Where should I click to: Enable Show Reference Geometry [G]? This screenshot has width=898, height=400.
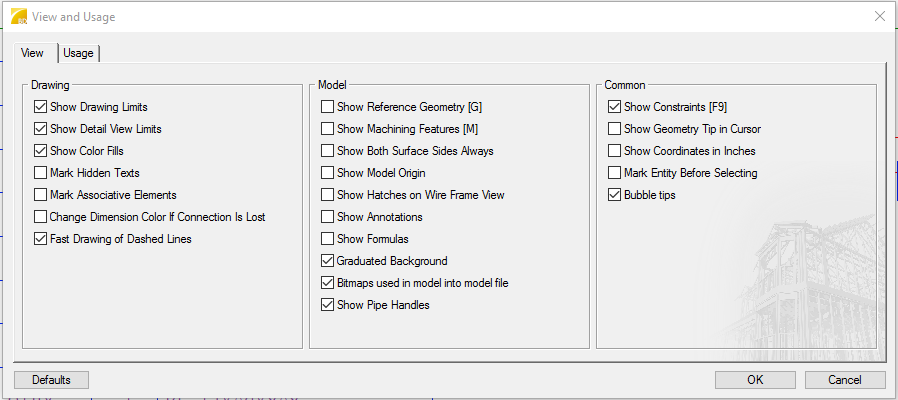(328, 107)
